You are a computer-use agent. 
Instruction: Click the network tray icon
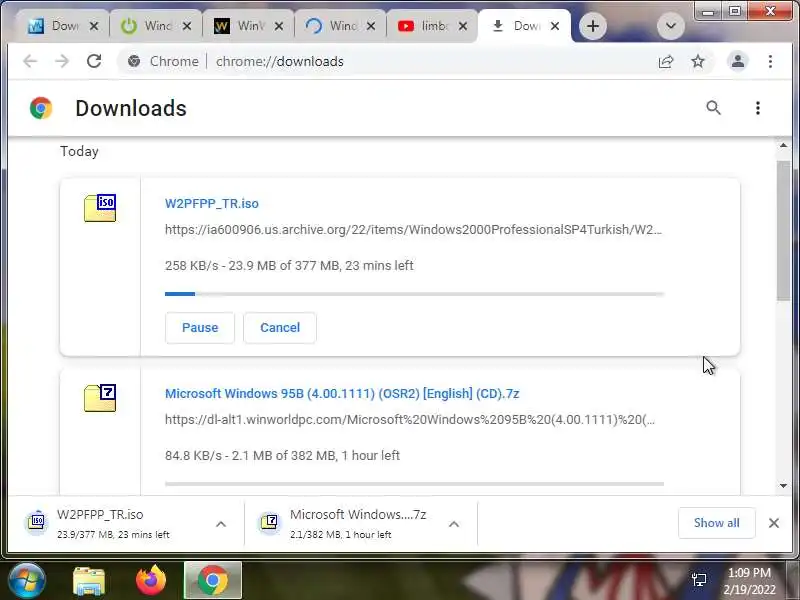[699, 580]
